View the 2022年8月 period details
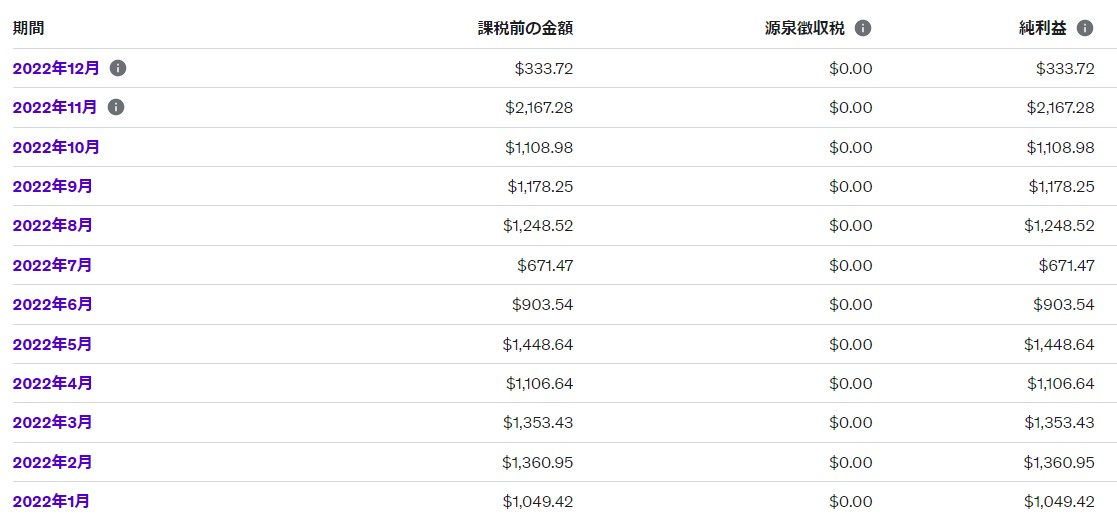Viewport: 1117px width, 518px height. click(52, 225)
